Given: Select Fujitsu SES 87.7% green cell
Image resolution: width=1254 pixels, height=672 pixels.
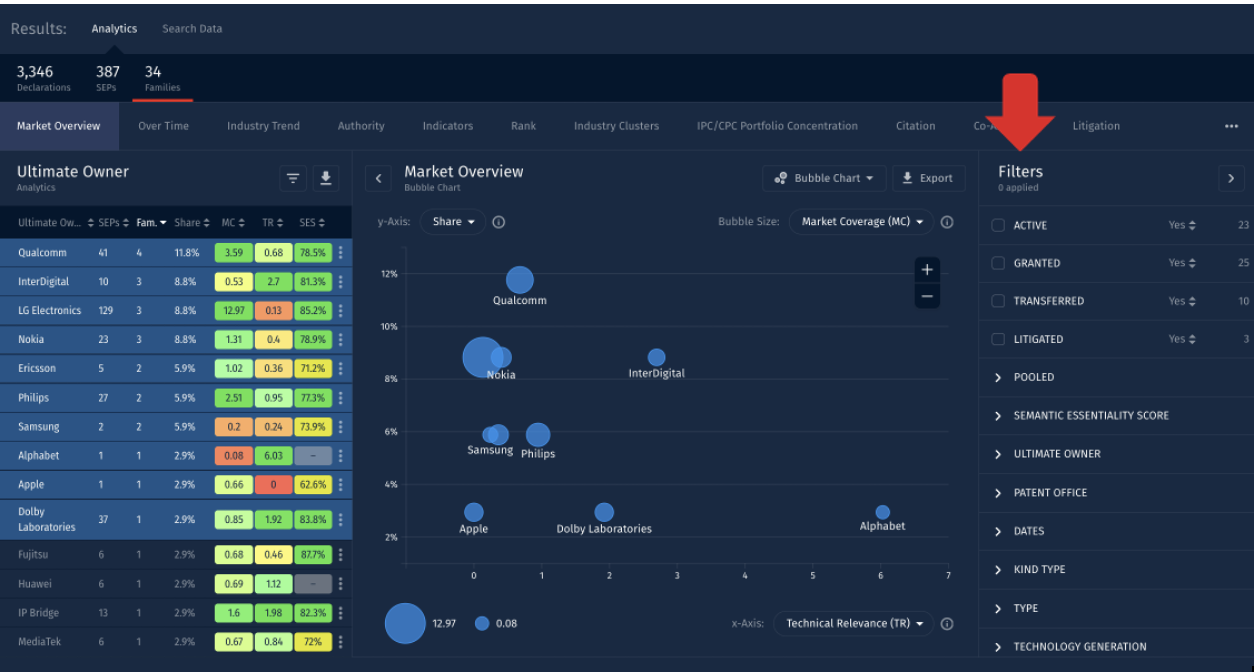Looking at the screenshot, I should click(x=313, y=554).
